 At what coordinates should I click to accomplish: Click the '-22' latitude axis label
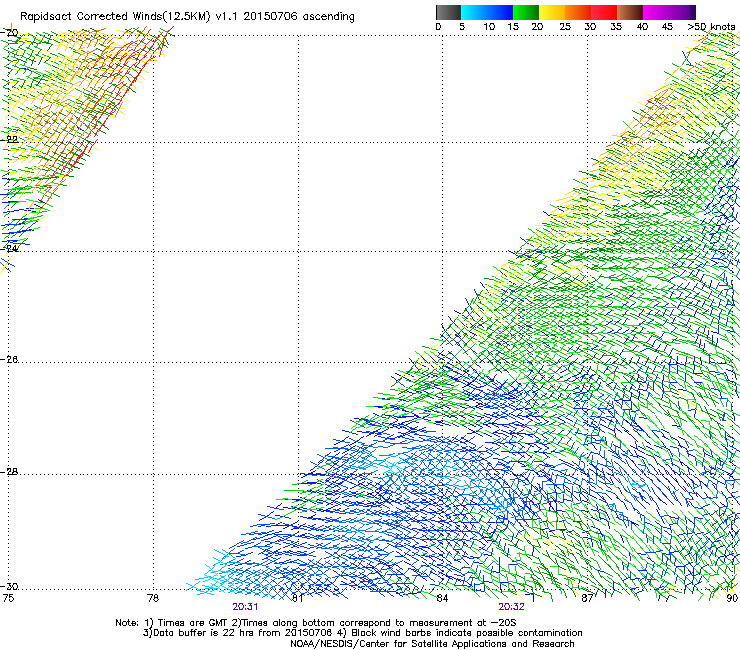point(10,139)
